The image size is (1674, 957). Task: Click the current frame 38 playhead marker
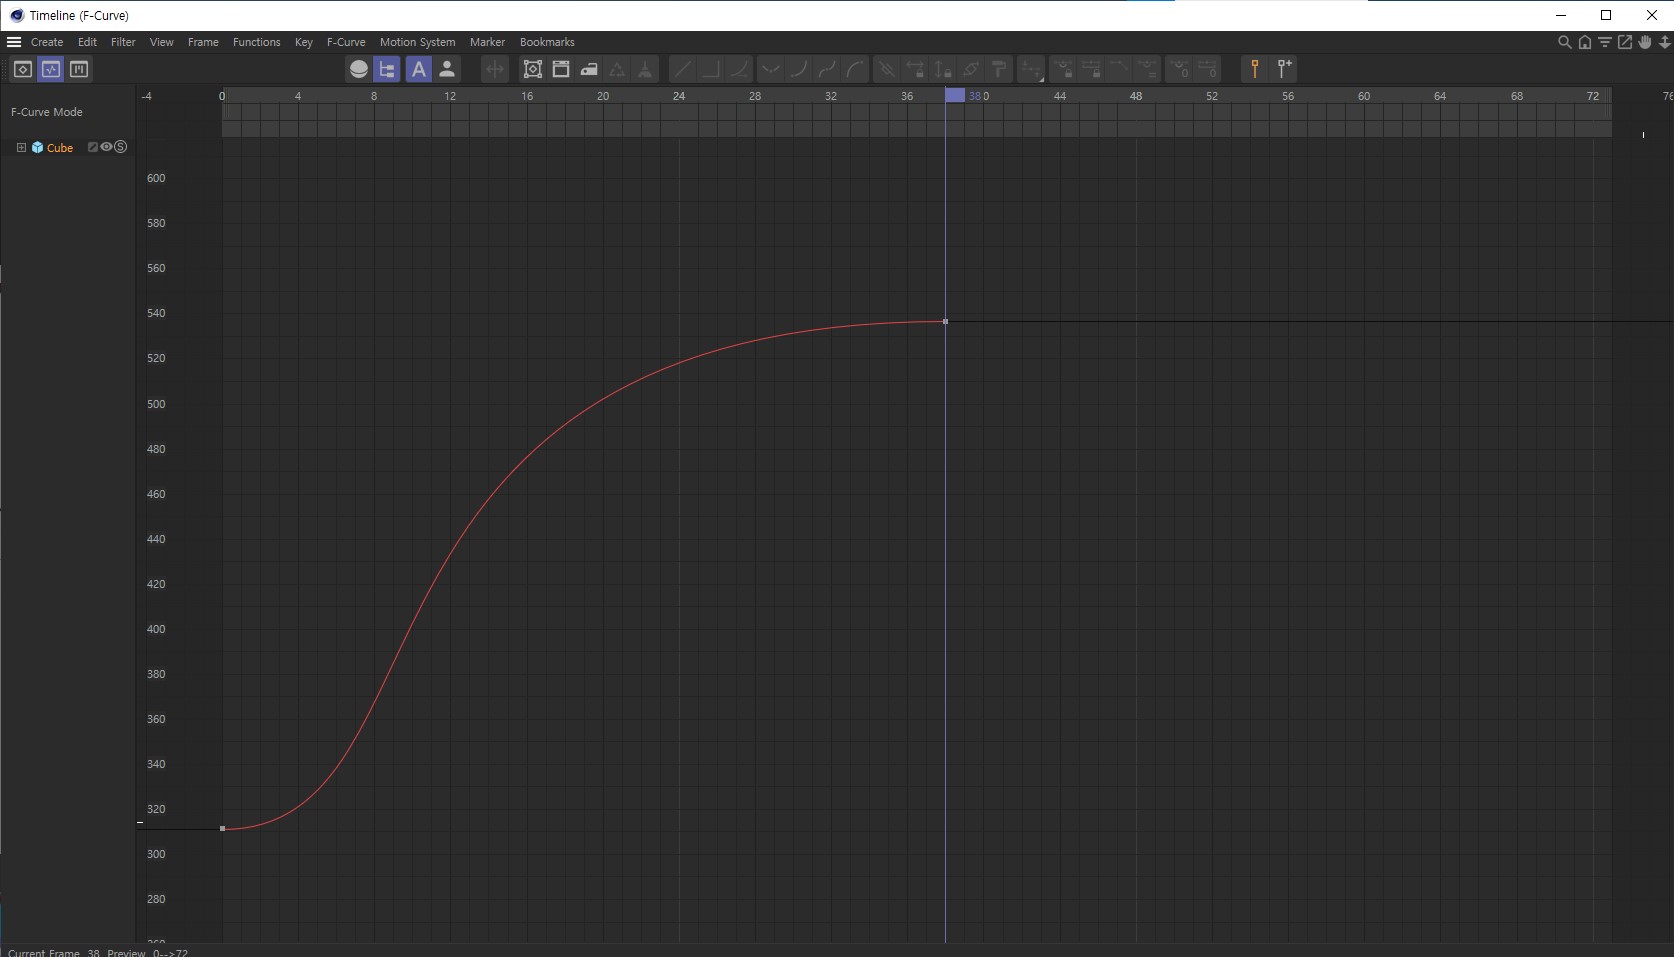click(955, 96)
